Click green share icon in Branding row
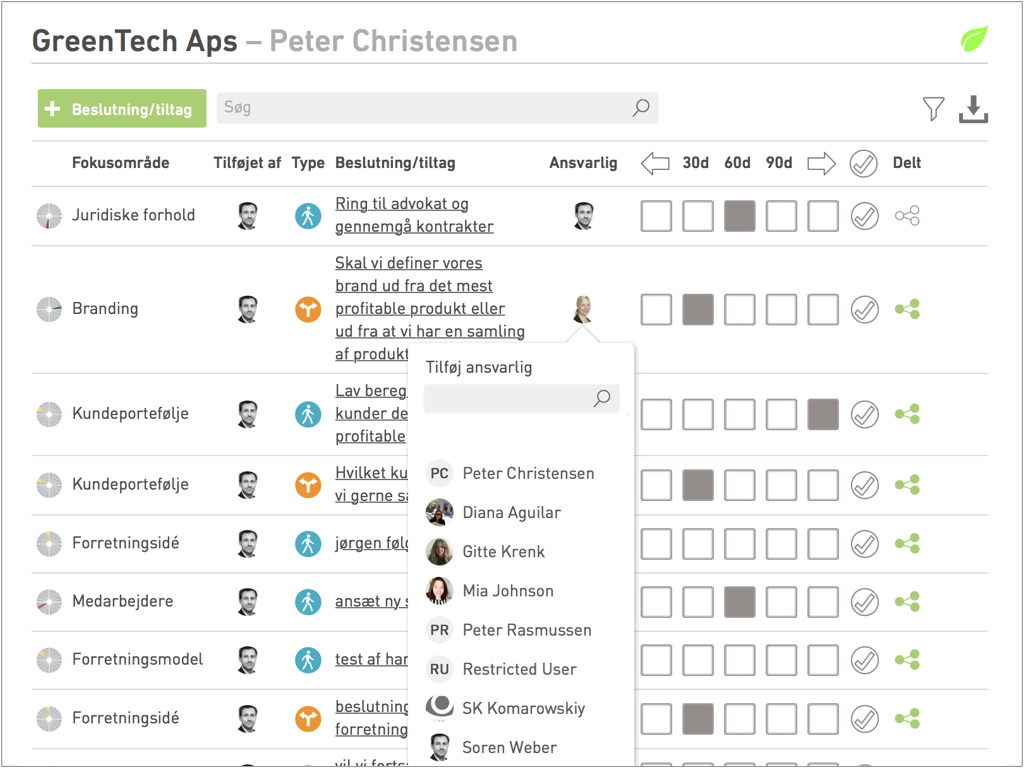The width and height of the screenshot is (1024, 768). point(907,310)
